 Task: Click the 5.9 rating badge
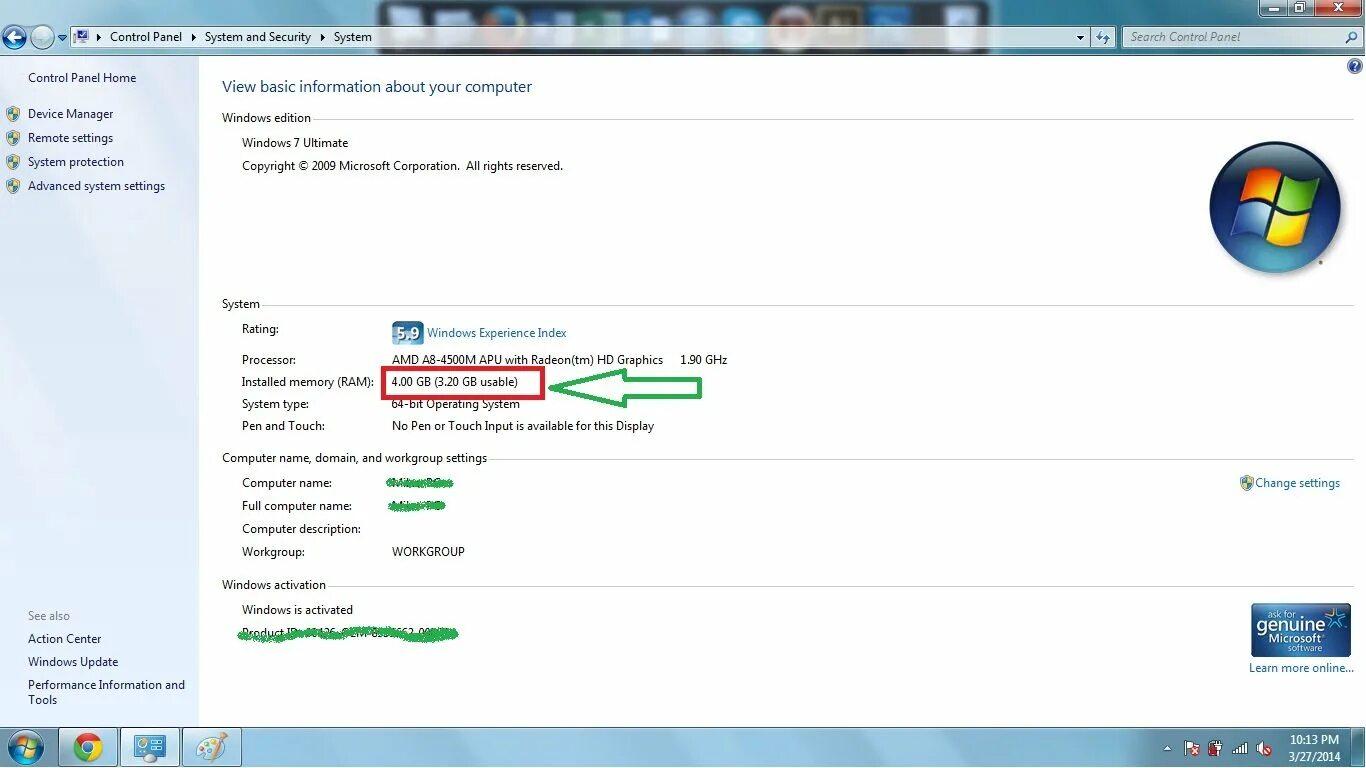pos(407,333)
